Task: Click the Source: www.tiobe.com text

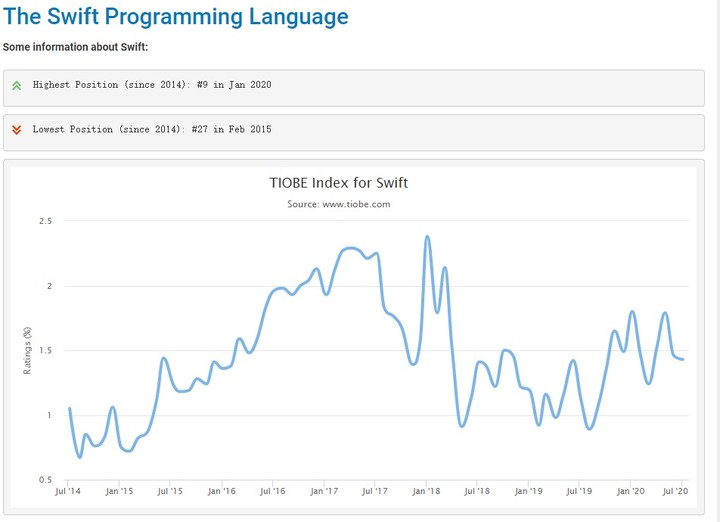Action: (338, 204)
